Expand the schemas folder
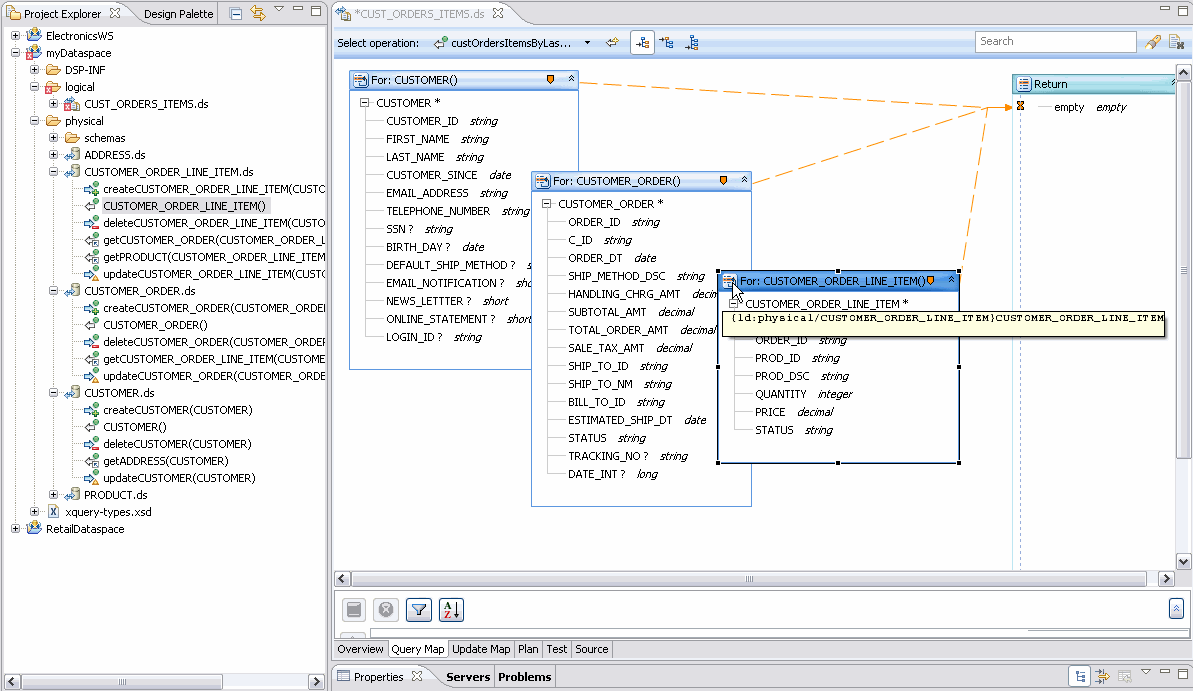The width and height of the screenshot is (1193, 691). coord(53,138)
